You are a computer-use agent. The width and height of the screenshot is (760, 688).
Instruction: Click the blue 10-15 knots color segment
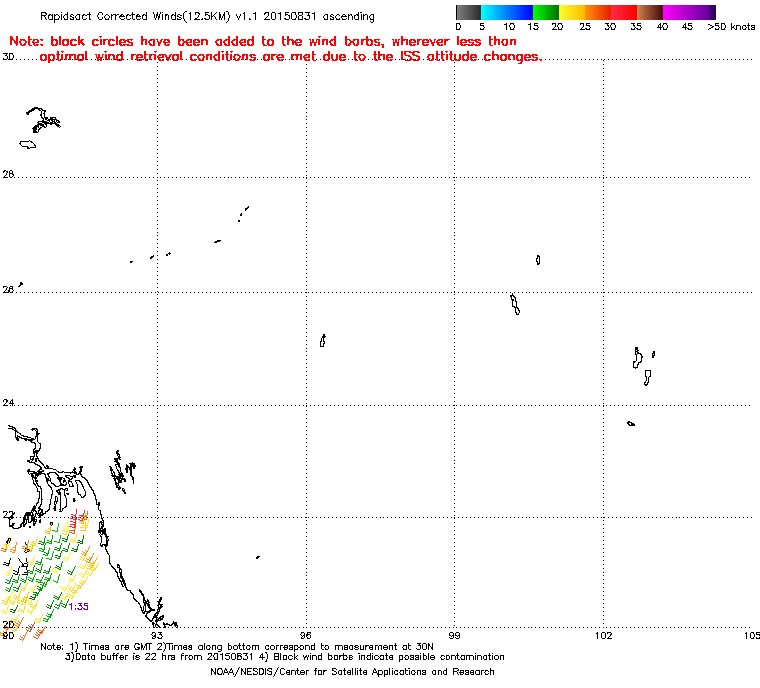coord(520,12)
